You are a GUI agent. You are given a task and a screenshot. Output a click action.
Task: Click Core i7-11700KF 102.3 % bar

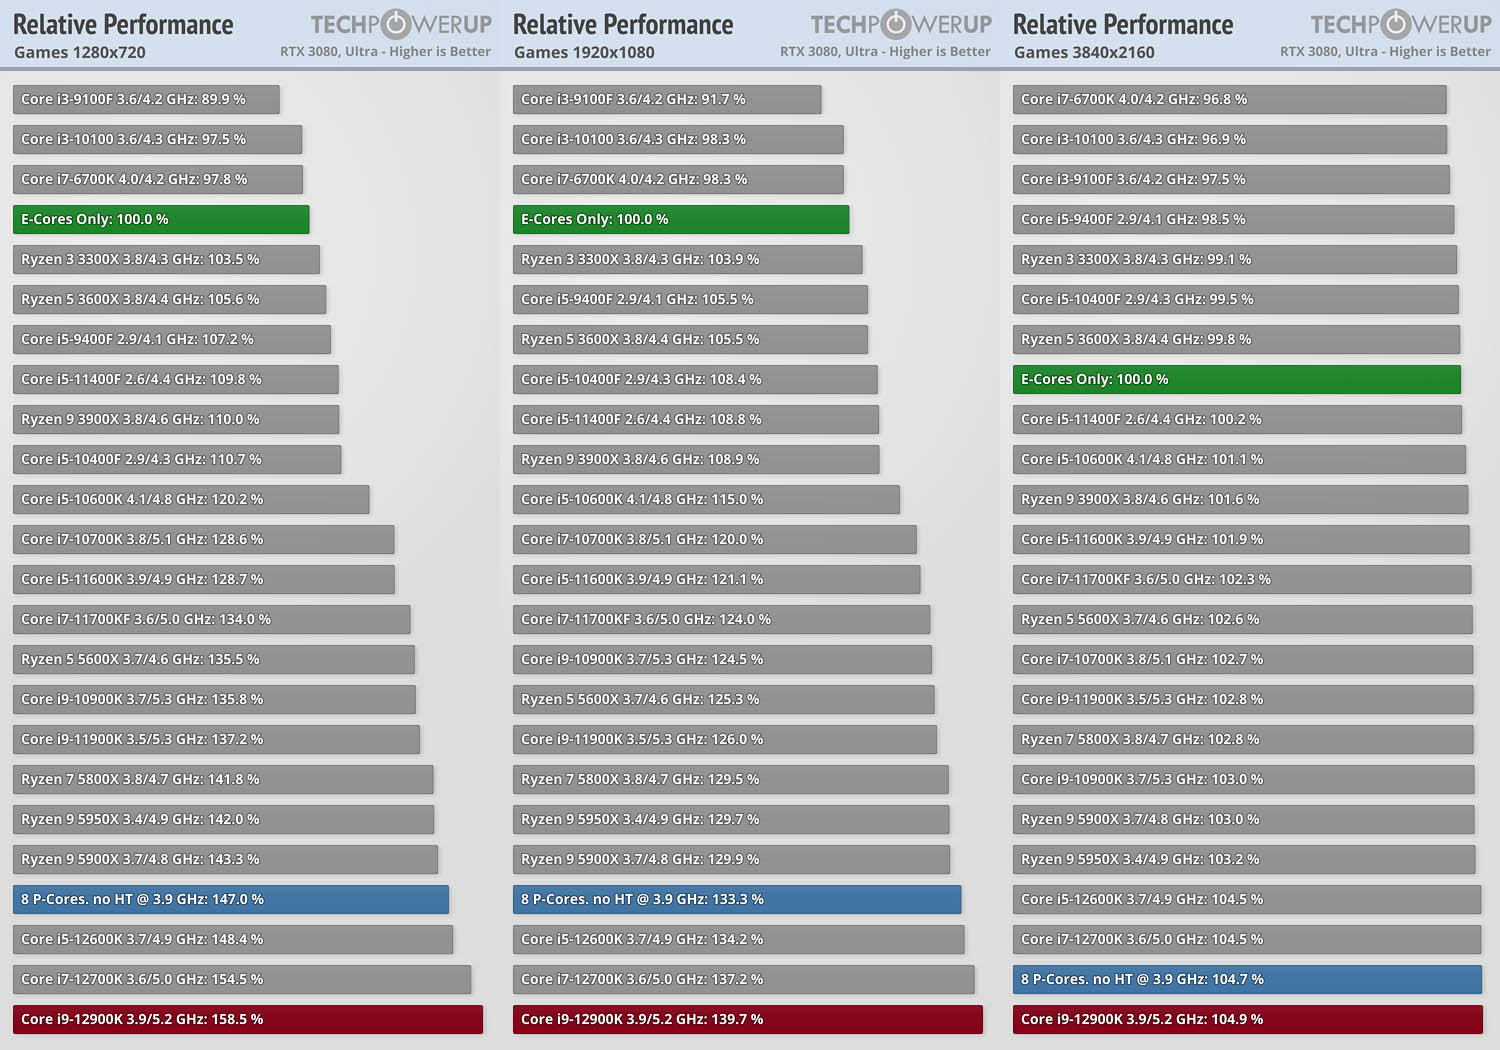click(1242, 579)
